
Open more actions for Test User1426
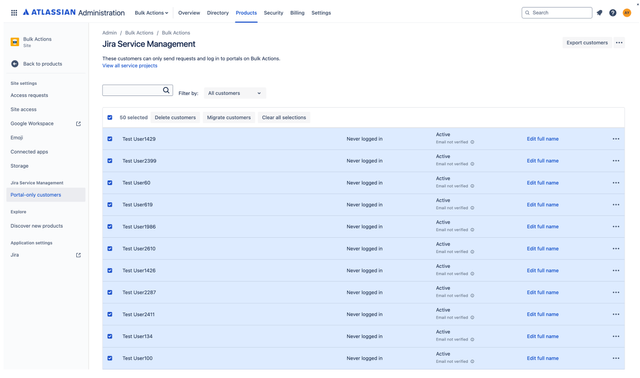616,271
